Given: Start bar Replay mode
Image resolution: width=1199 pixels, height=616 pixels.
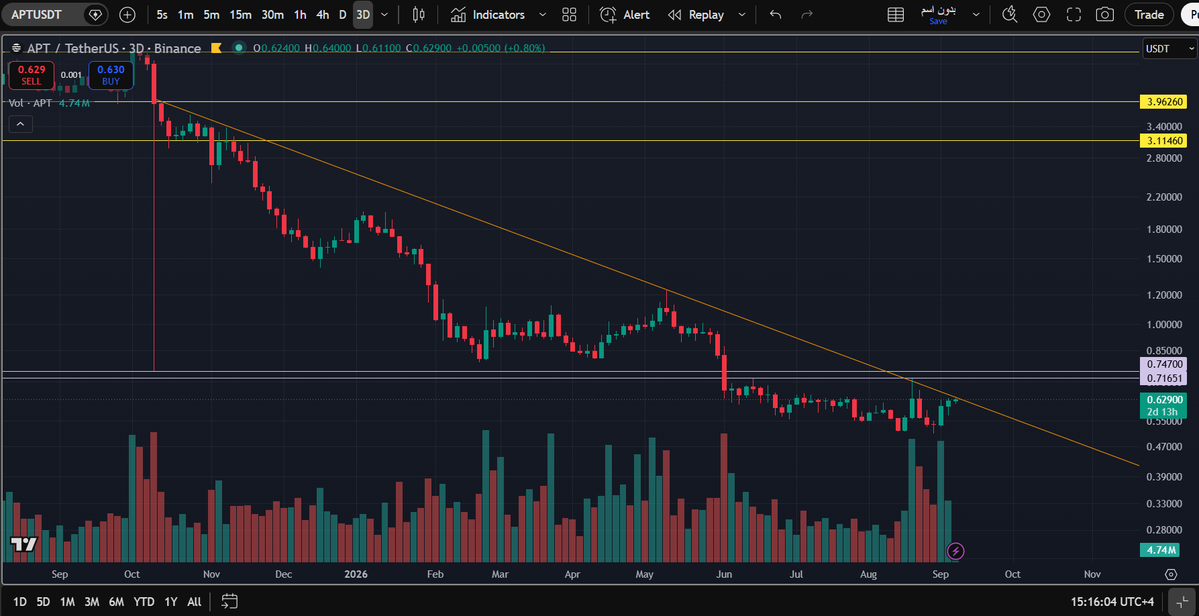Looking at the screenshot, I should 696,15.
